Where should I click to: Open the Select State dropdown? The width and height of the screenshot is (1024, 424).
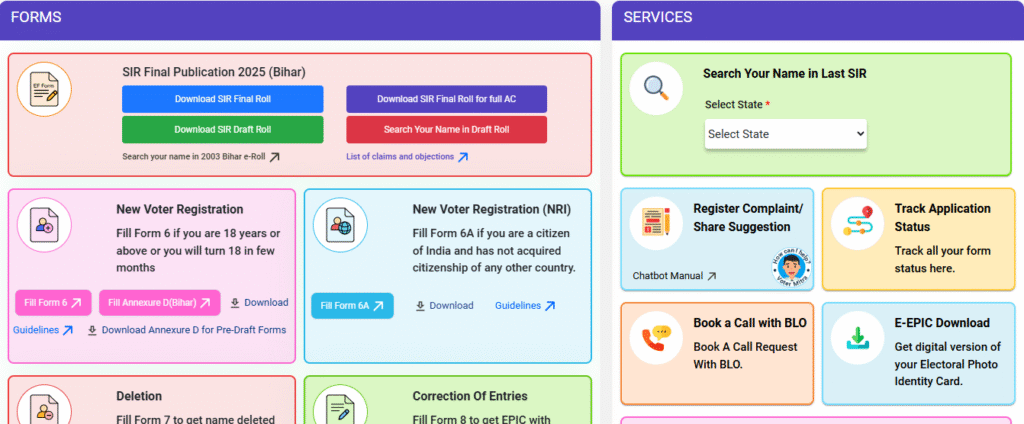(x=785, y=133)
